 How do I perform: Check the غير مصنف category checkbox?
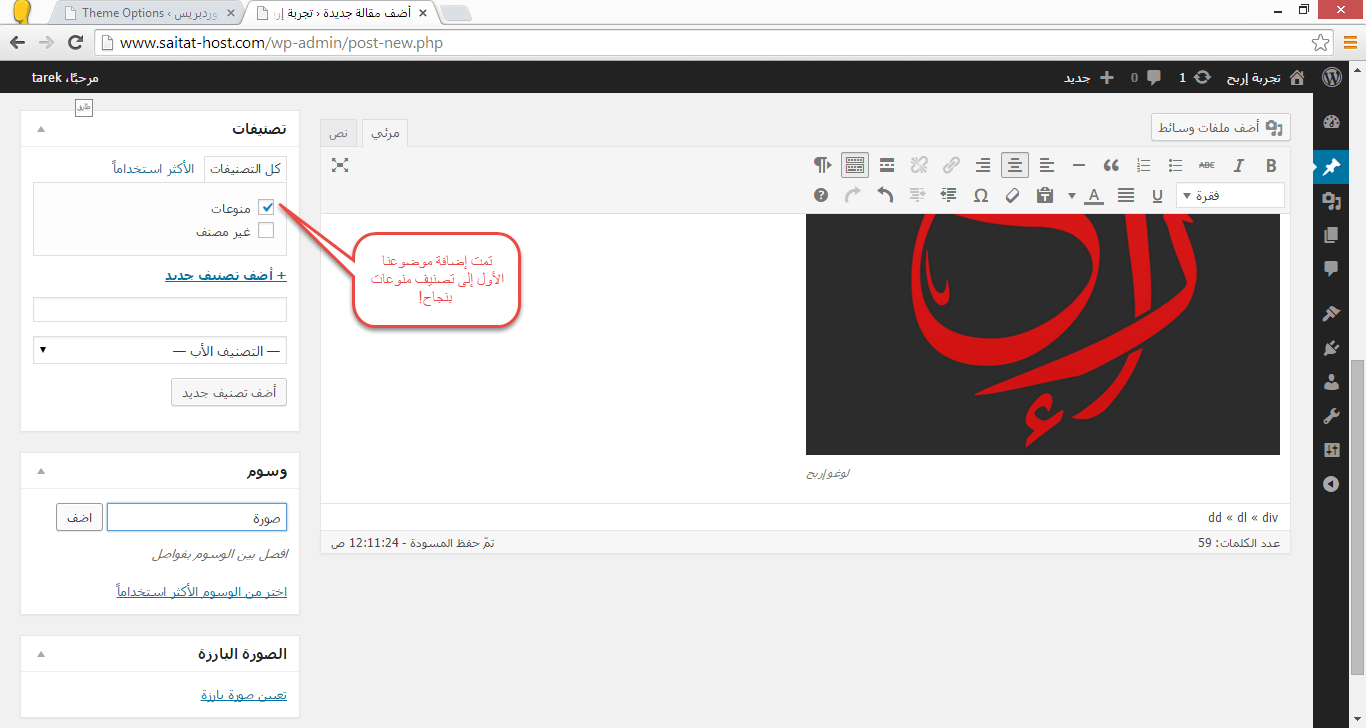pyautogui.click(x=266, y=230)
